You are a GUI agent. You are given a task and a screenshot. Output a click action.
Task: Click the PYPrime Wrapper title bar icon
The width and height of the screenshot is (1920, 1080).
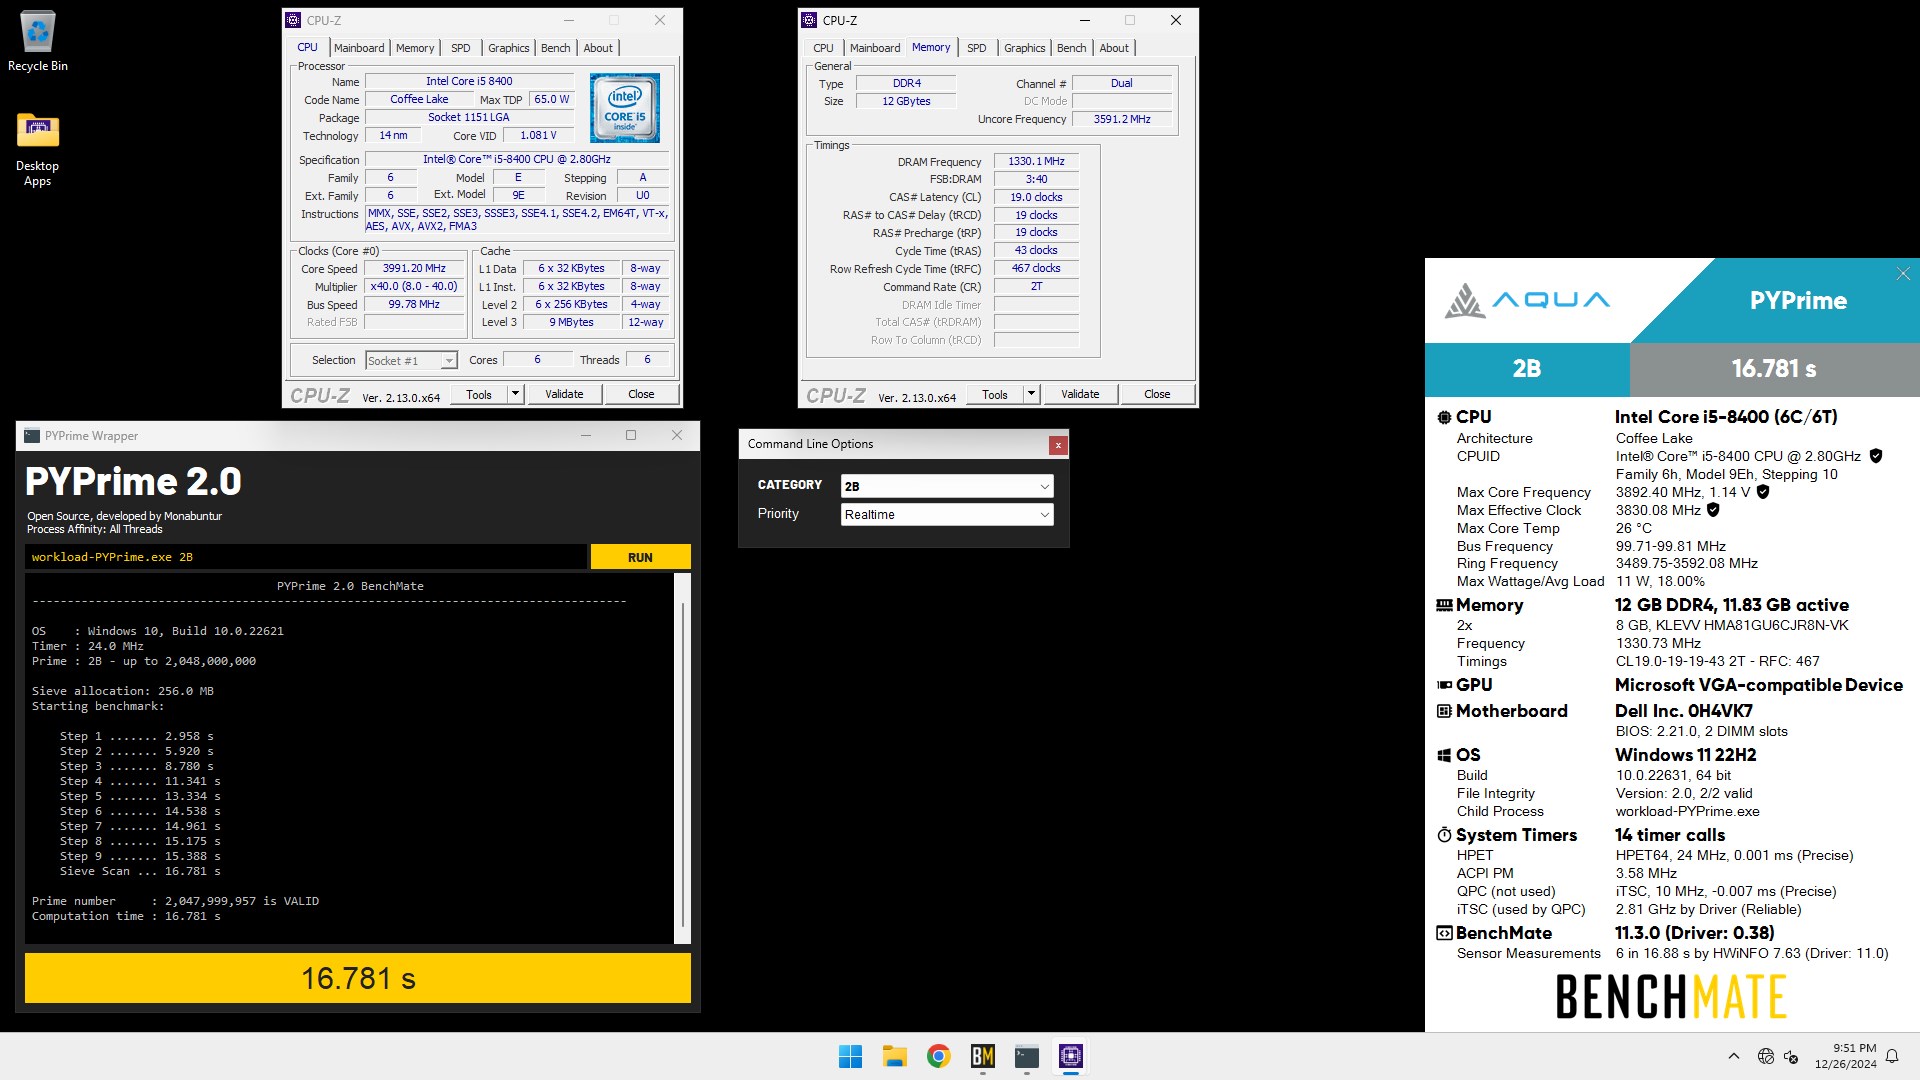coord(32,436)
